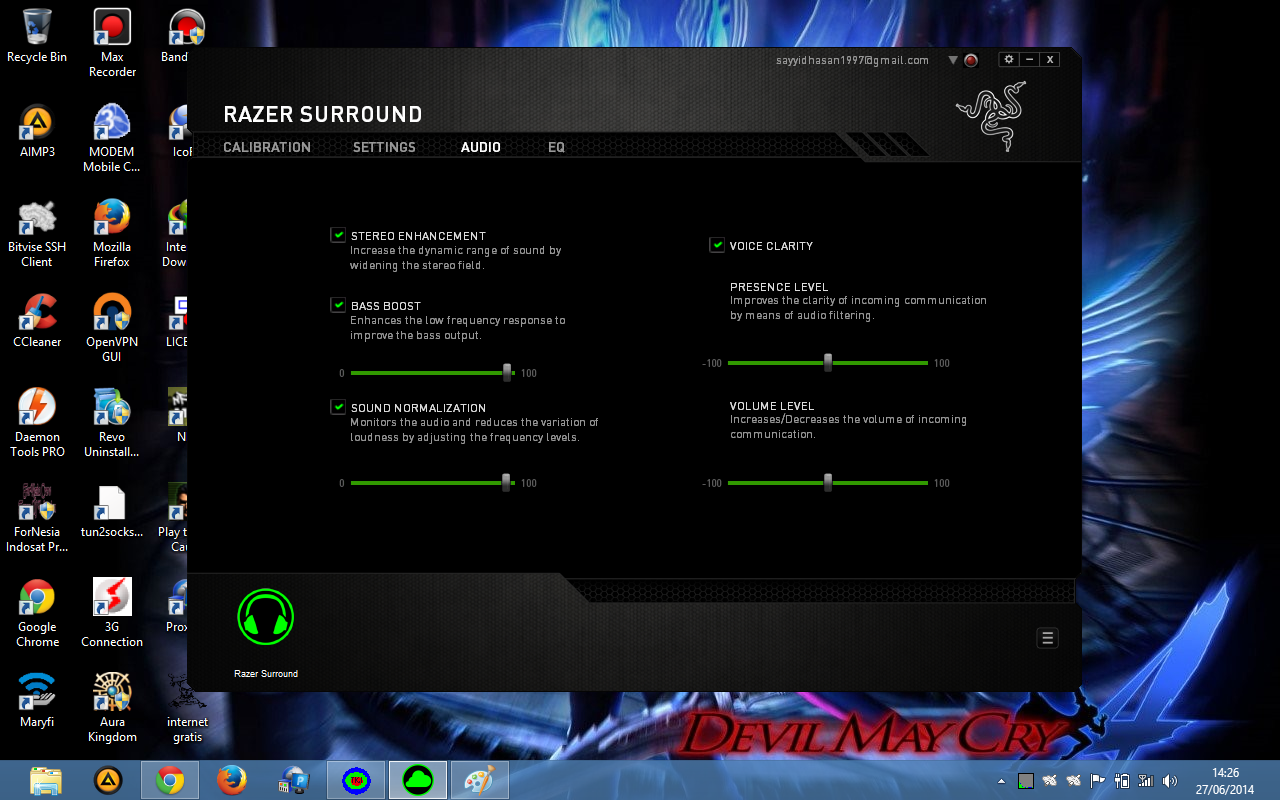Click the Razer Surround headphones icon
The height and width of the screenshot is (800, 1280).
click(265, 617)
